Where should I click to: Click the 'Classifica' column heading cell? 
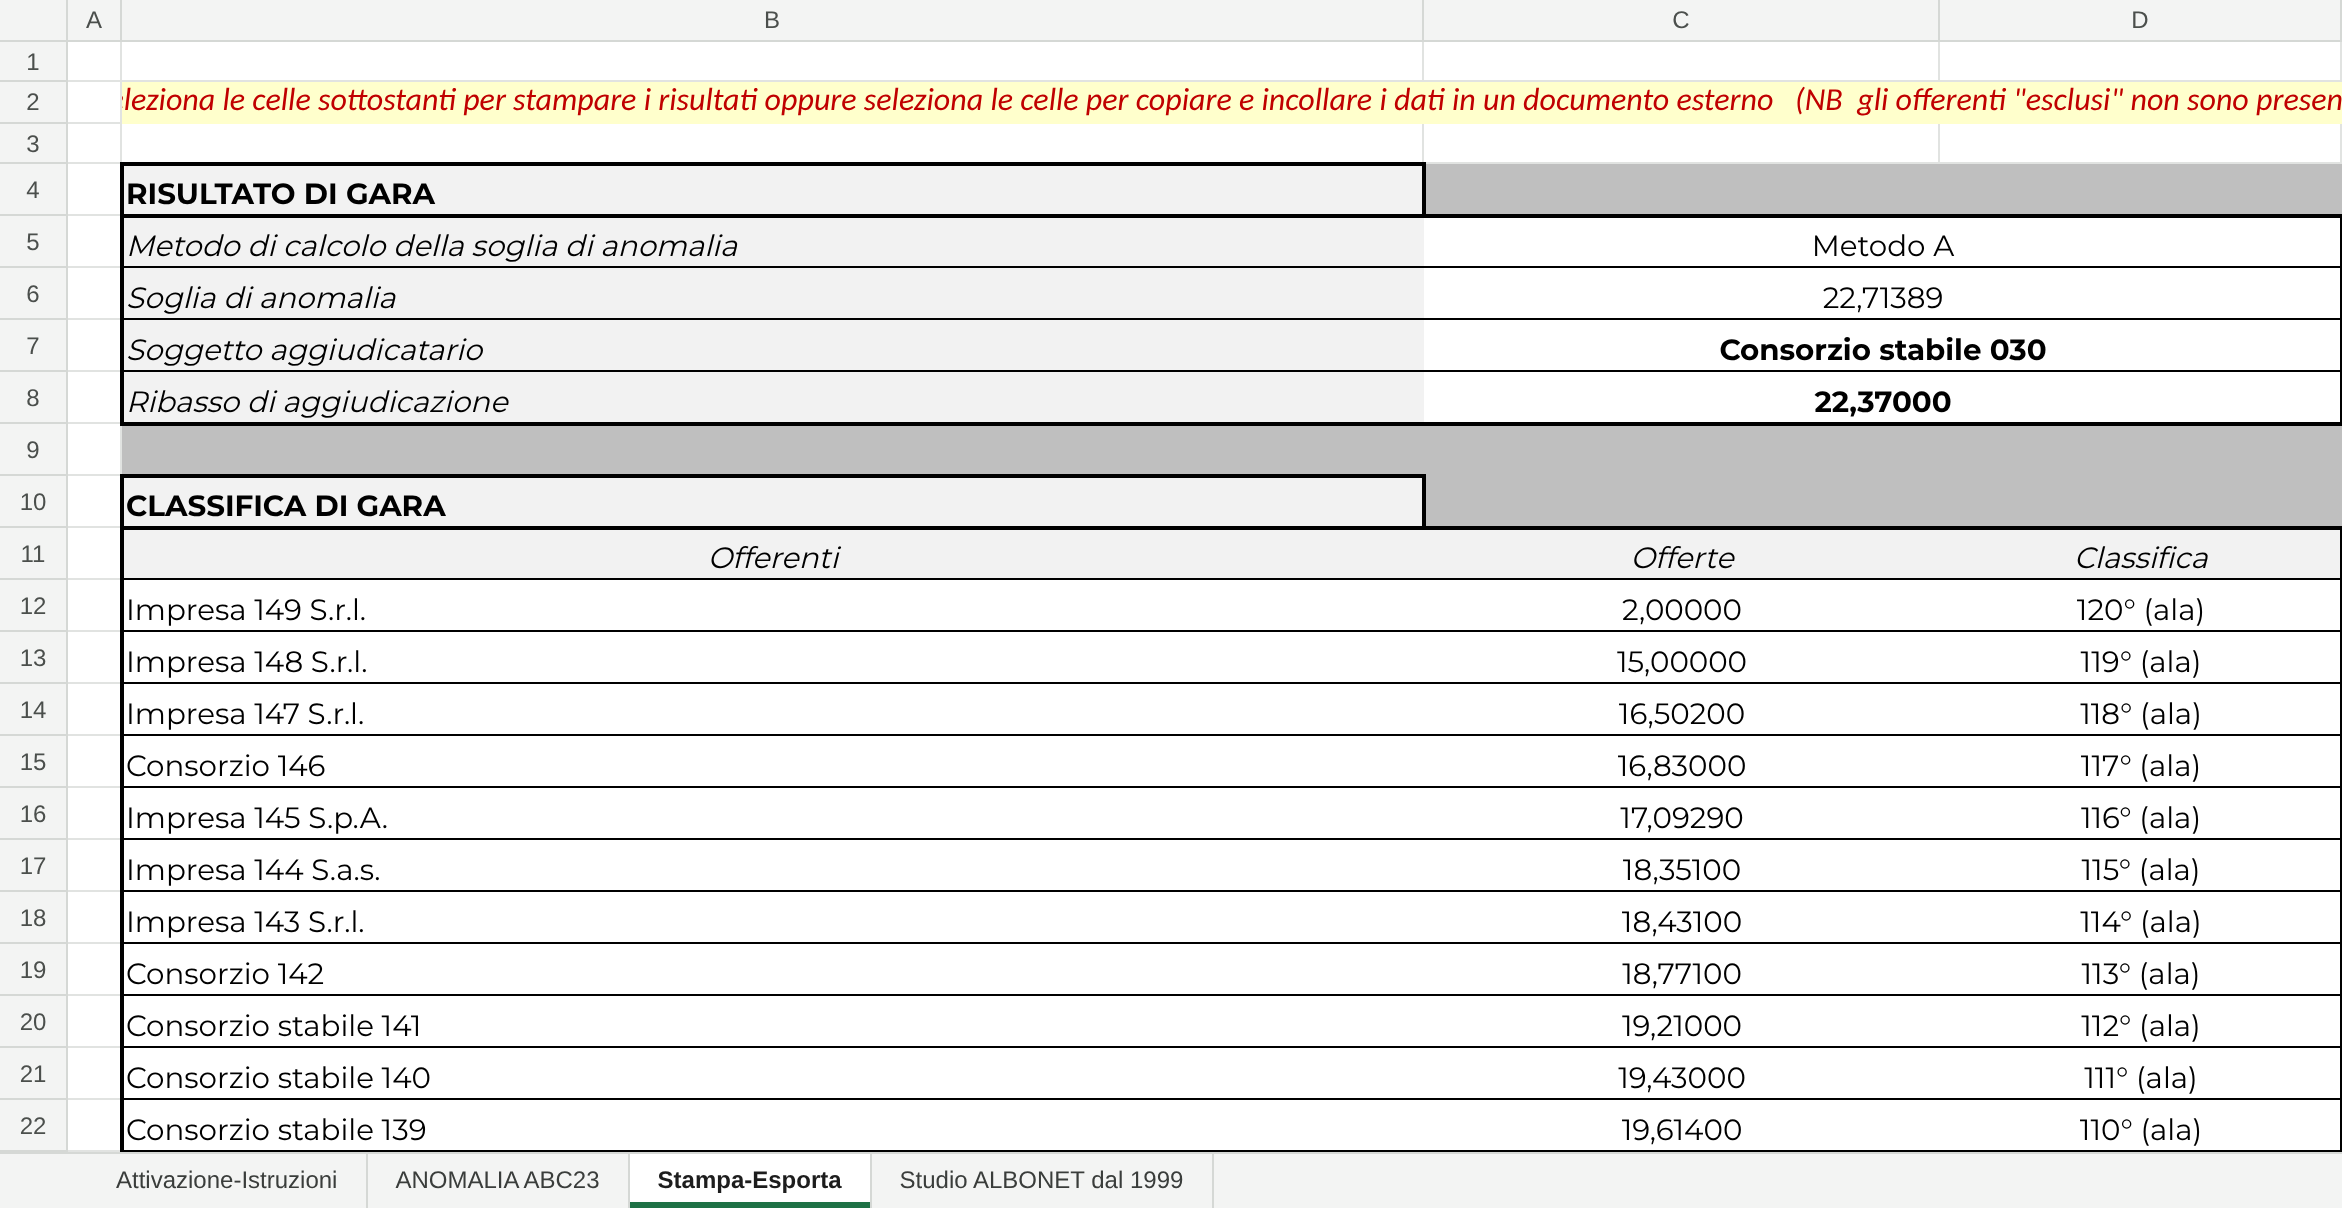2140,556
